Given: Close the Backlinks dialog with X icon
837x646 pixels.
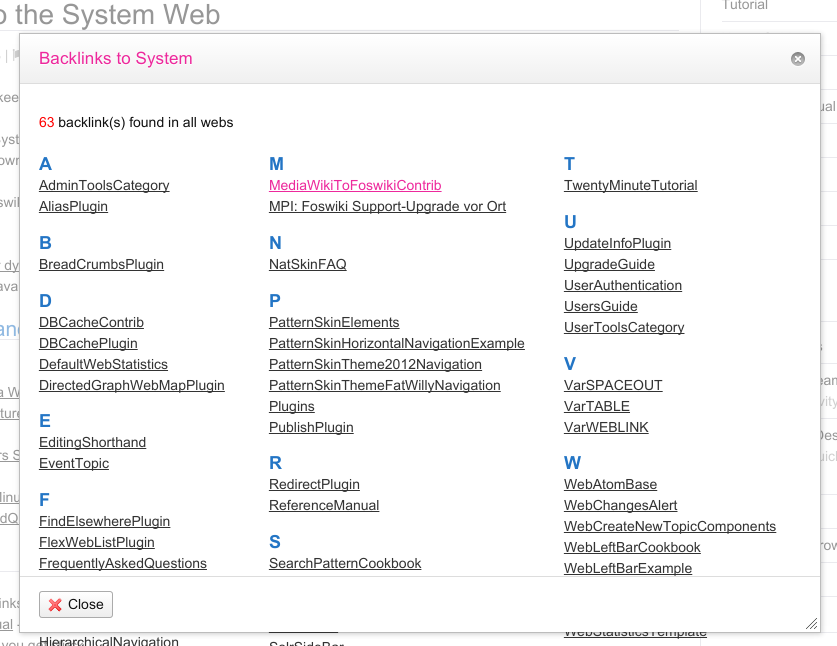Looking at the screenshot, I should [x=797, y=59].
